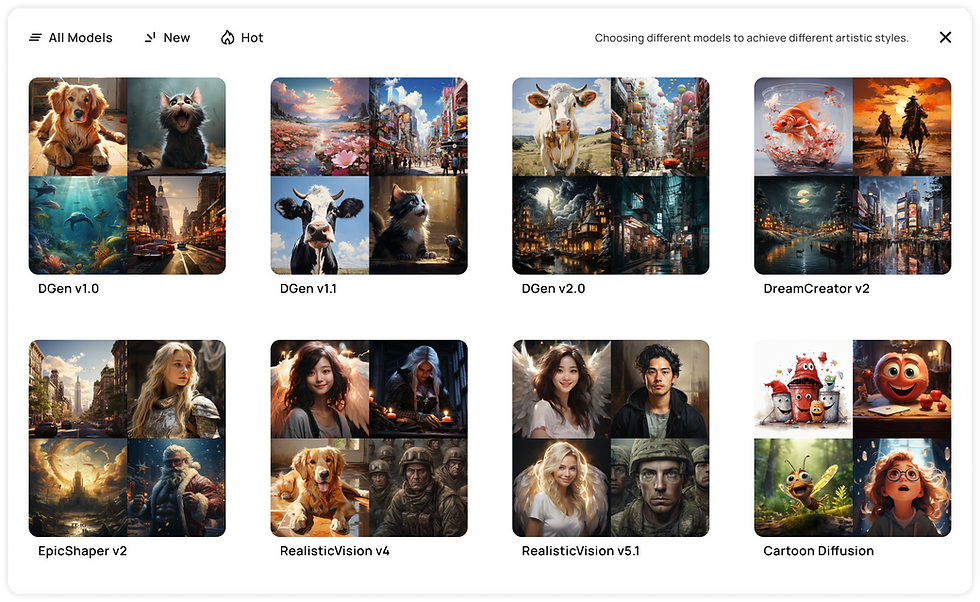Switch to the New tab

coord(168,38)
